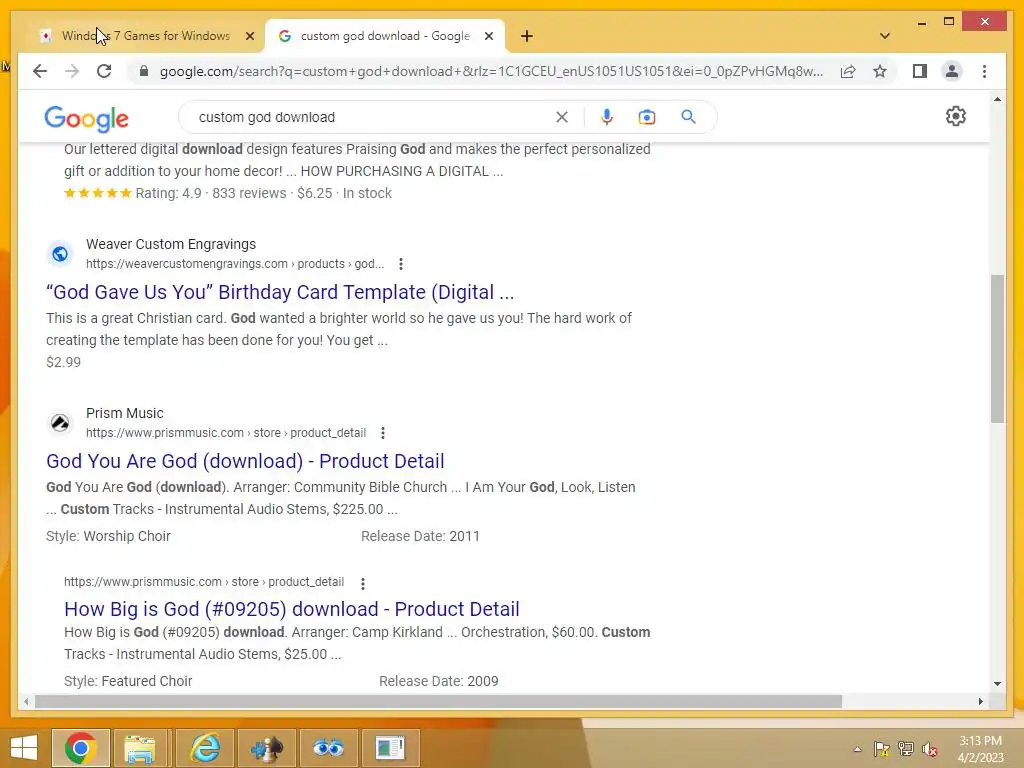1024x768 pixels.
Task: Select the custom god download tab
Action: click(384, 36)
